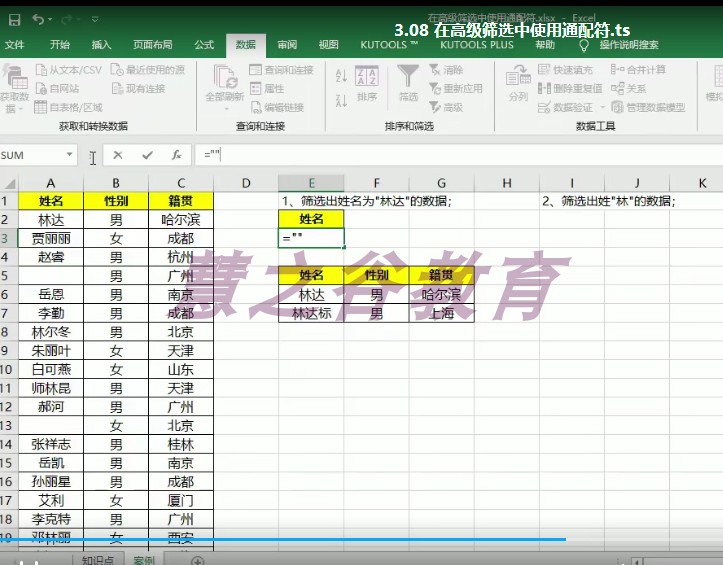The image size is (723, 565).
Task: Switch to the 插入 ribbon tab
Action: coord(101,44)
